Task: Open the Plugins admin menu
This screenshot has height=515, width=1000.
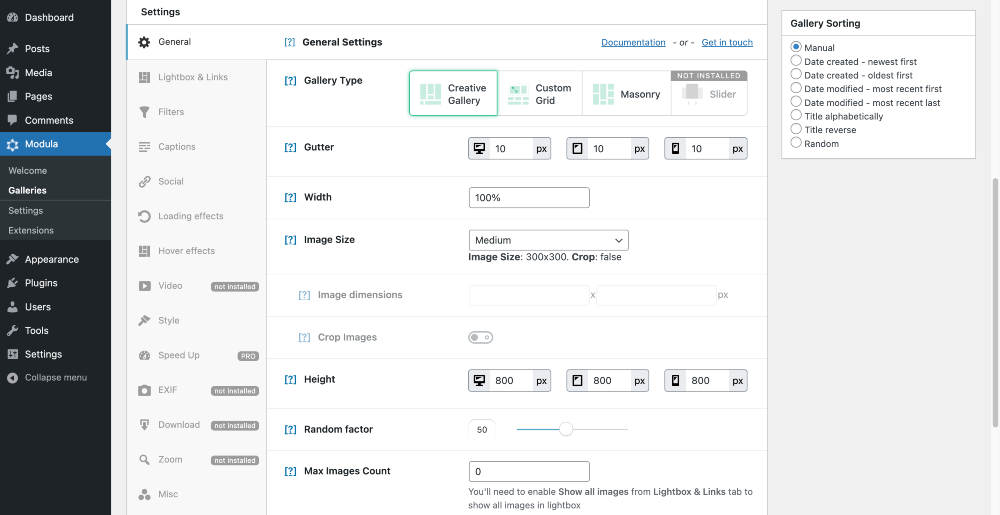Action: point(41,283)
